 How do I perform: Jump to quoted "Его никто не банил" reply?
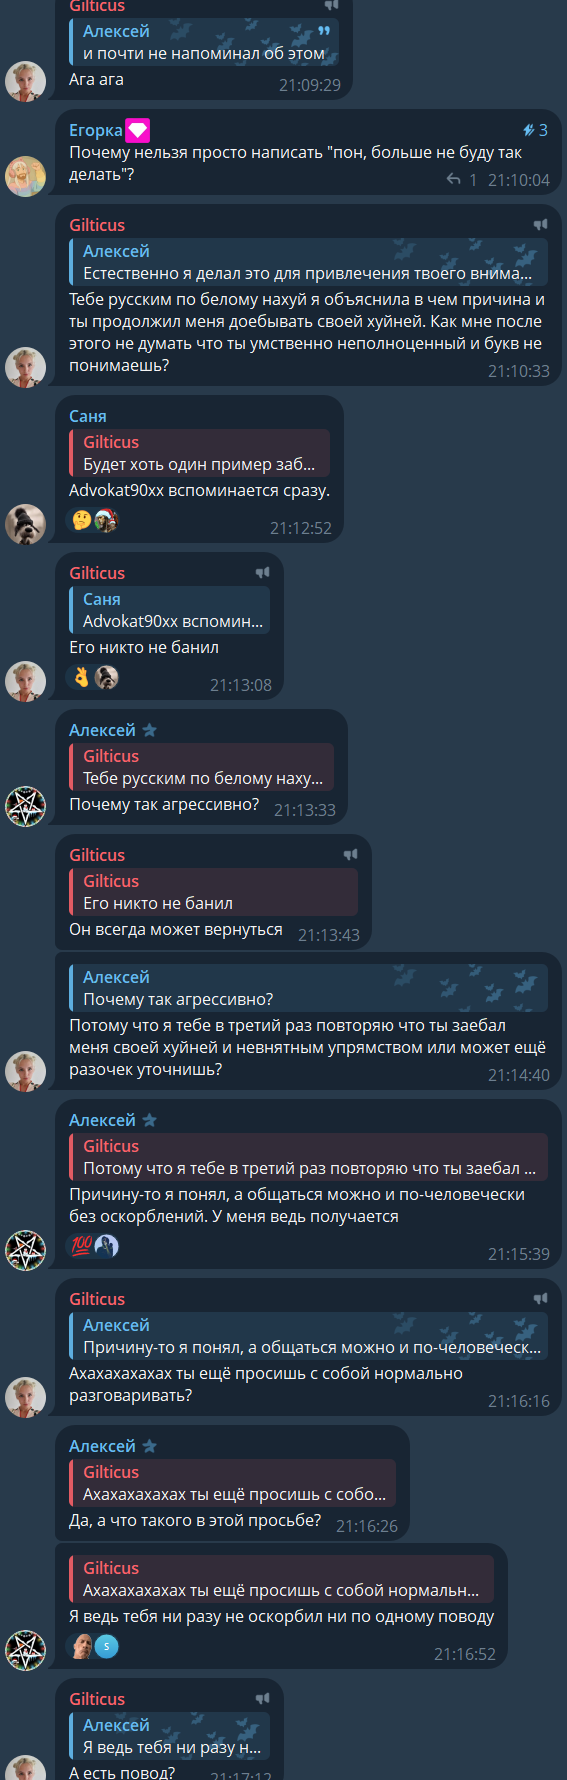coord(214,892)
